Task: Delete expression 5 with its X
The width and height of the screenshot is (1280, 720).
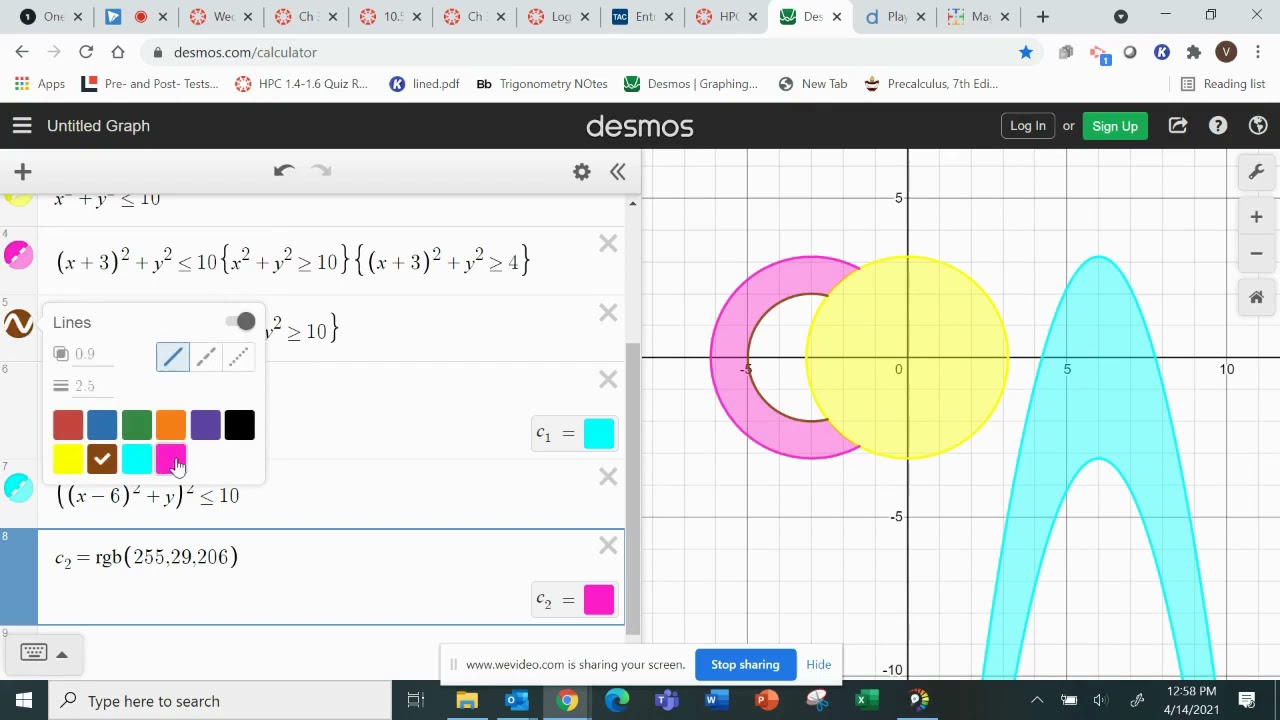Action: [608, 314]
